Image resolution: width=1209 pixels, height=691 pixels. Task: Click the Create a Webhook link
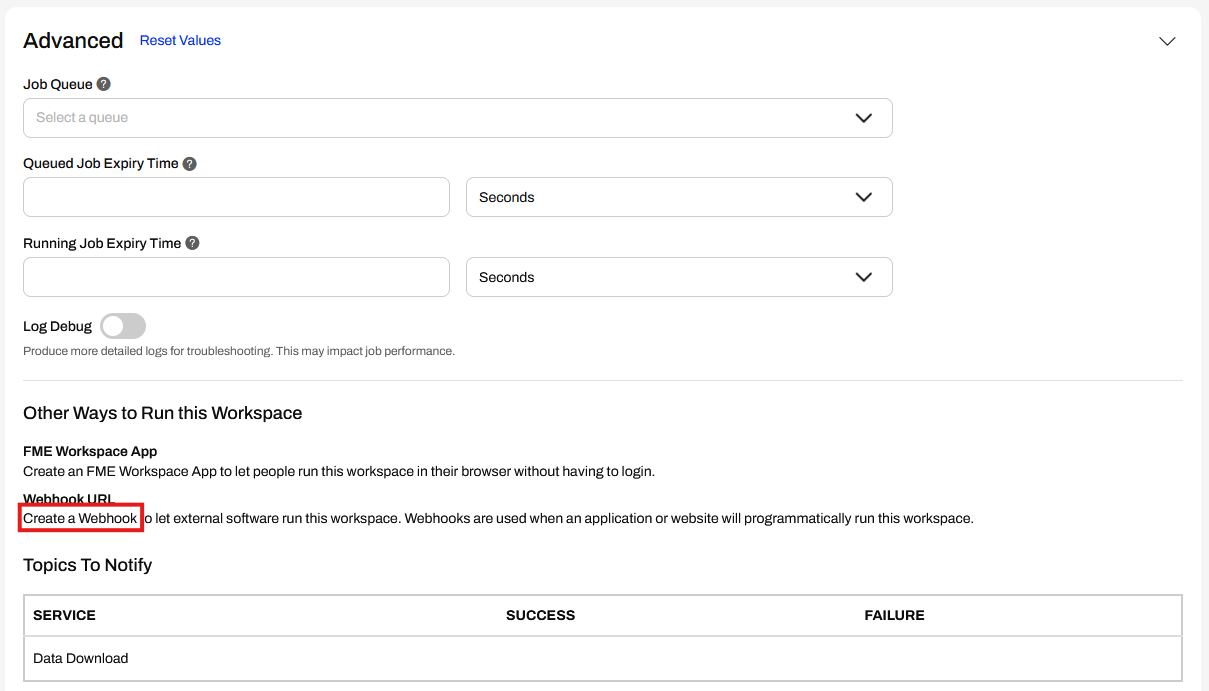point(81,517)
